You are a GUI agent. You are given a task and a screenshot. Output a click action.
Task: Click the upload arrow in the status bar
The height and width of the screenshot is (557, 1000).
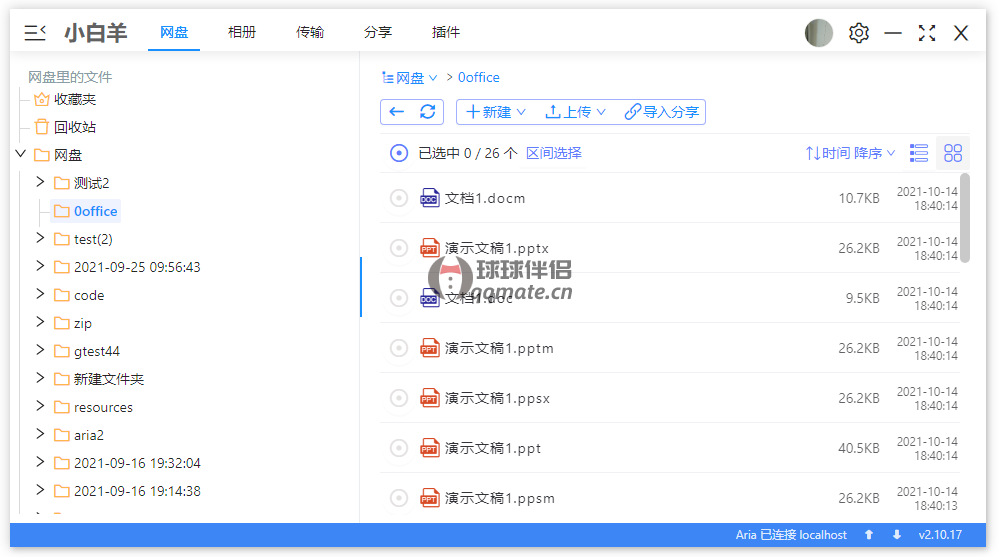coord(869,535)
